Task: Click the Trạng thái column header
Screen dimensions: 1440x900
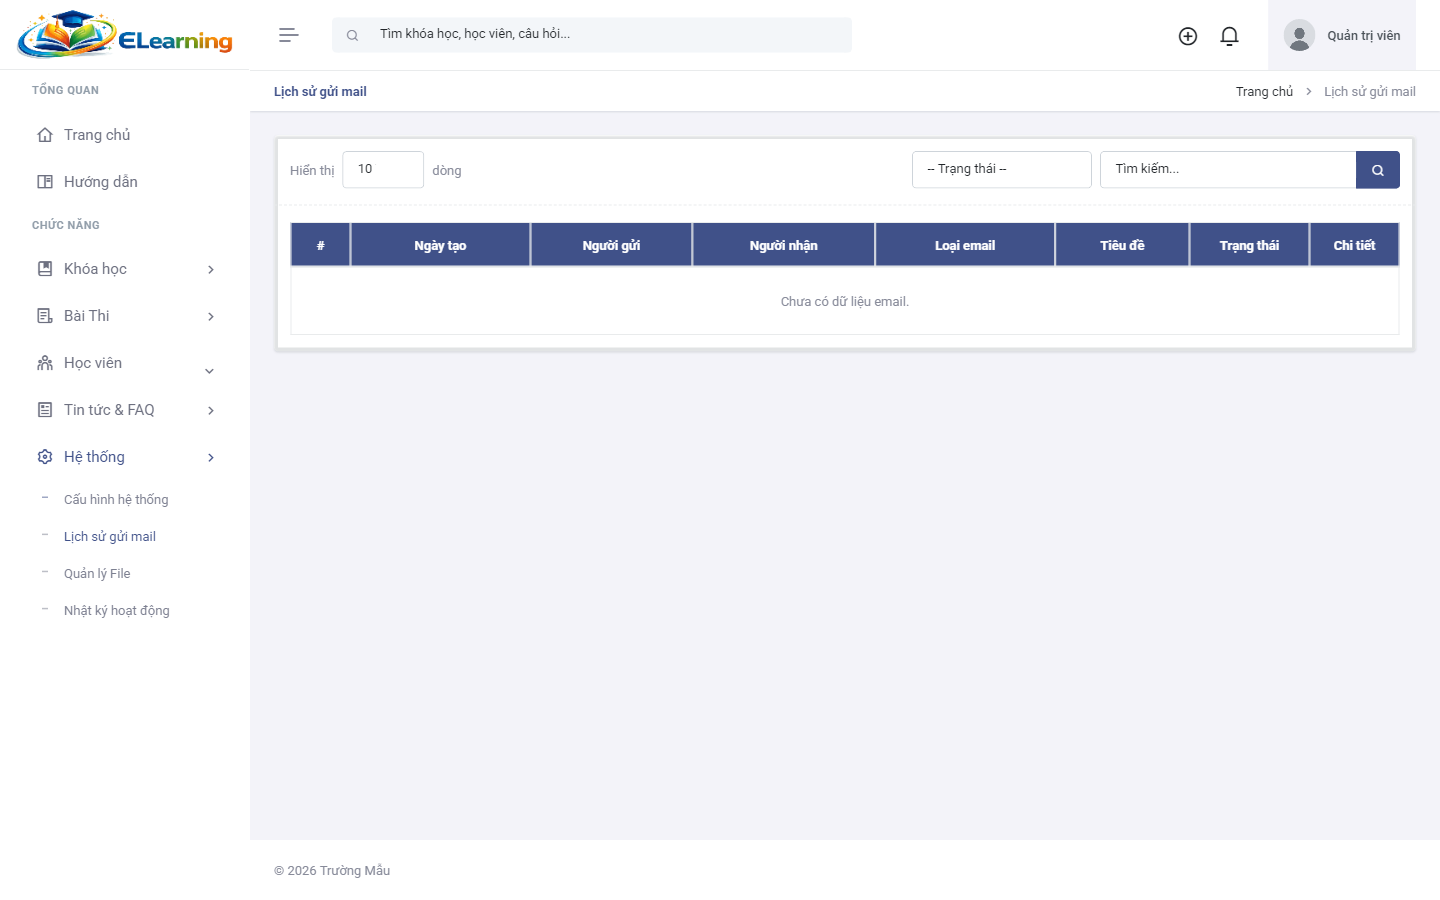Action: [1249, 245]
